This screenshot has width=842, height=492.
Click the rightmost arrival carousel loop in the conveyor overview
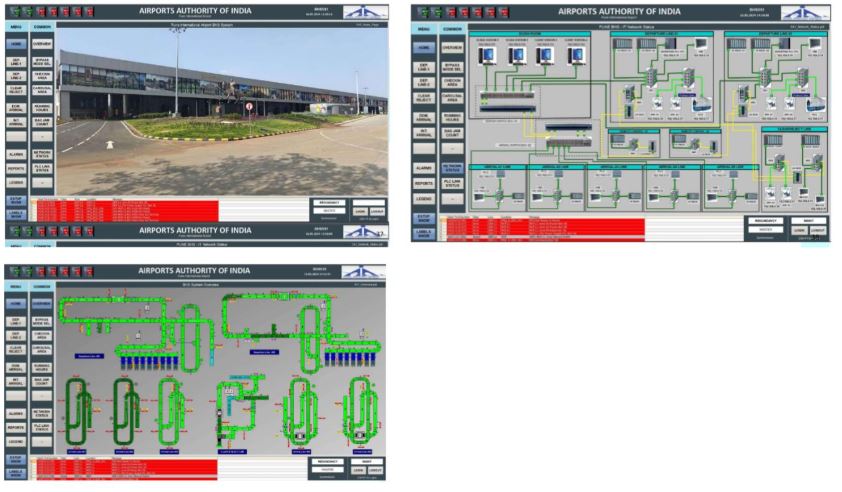click(x=364, y=412)
